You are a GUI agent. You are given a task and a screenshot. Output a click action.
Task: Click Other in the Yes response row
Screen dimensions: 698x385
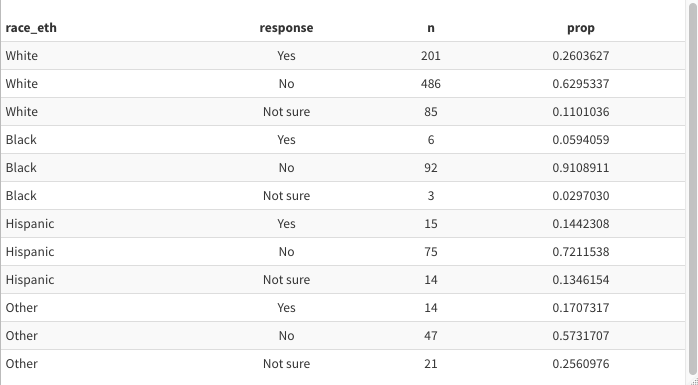(21, 308)
